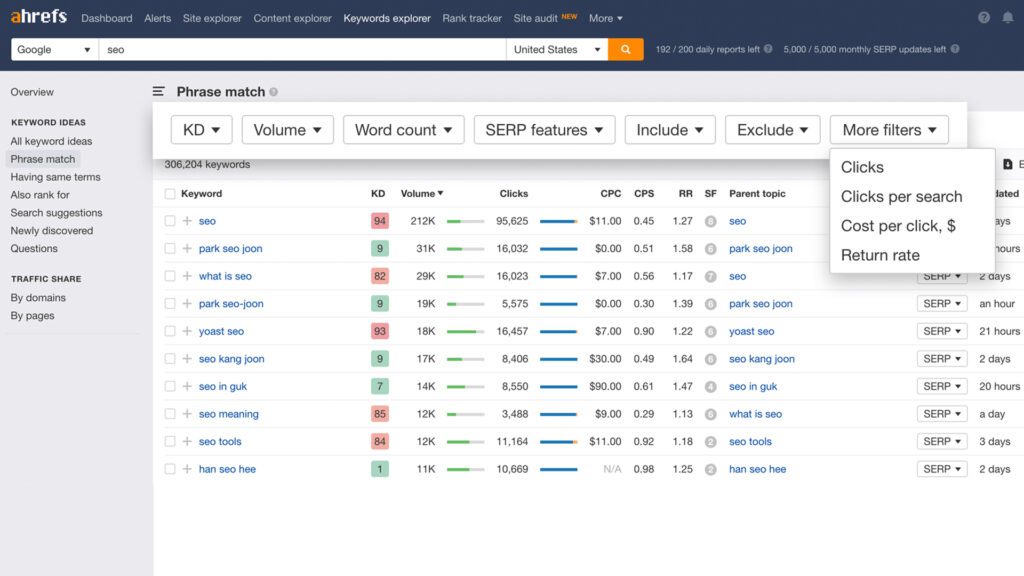Viewport: 1024px width, 576px height.
Task: Open the Include filter dropdown
Action: tap(670, 130)
